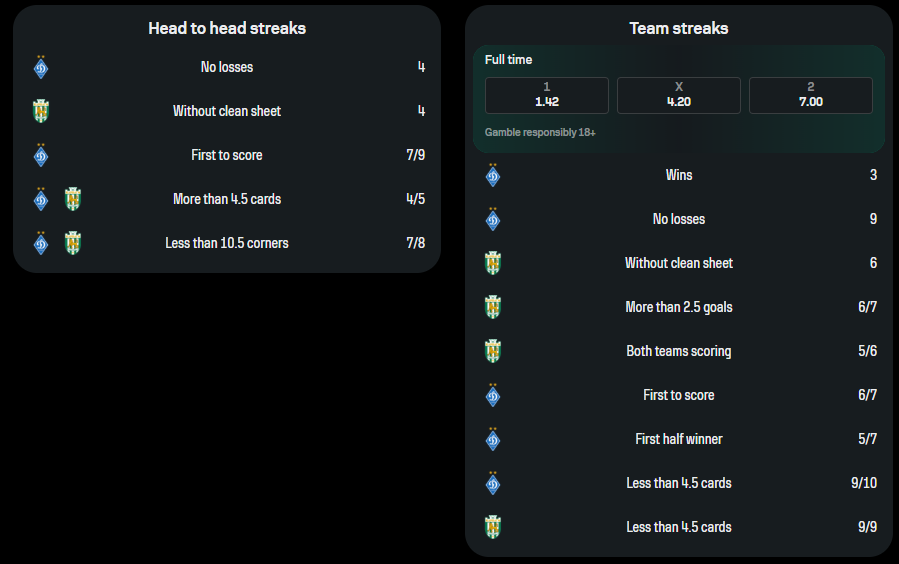Viewport: 899px width, 564px height.
Task: Open the Team streaks No losses row
Action: [x=679, y=219]
